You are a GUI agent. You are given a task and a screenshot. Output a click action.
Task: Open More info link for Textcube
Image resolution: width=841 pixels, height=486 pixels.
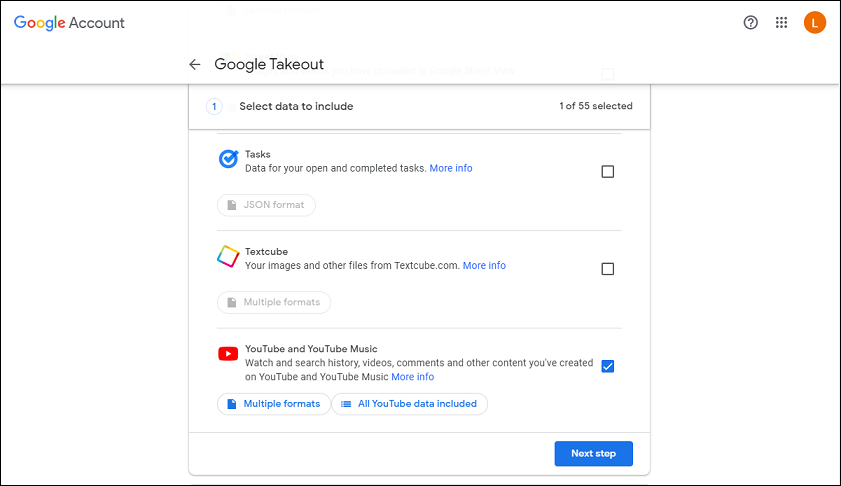tap(484, 266)
